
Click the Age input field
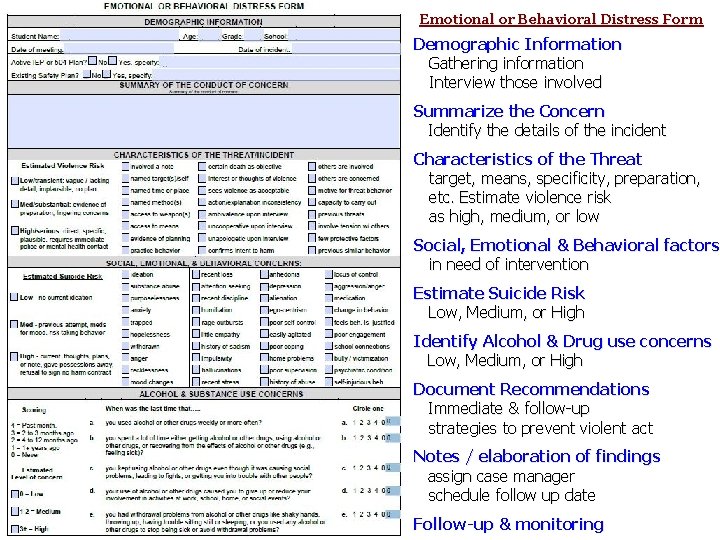(210, 35)
